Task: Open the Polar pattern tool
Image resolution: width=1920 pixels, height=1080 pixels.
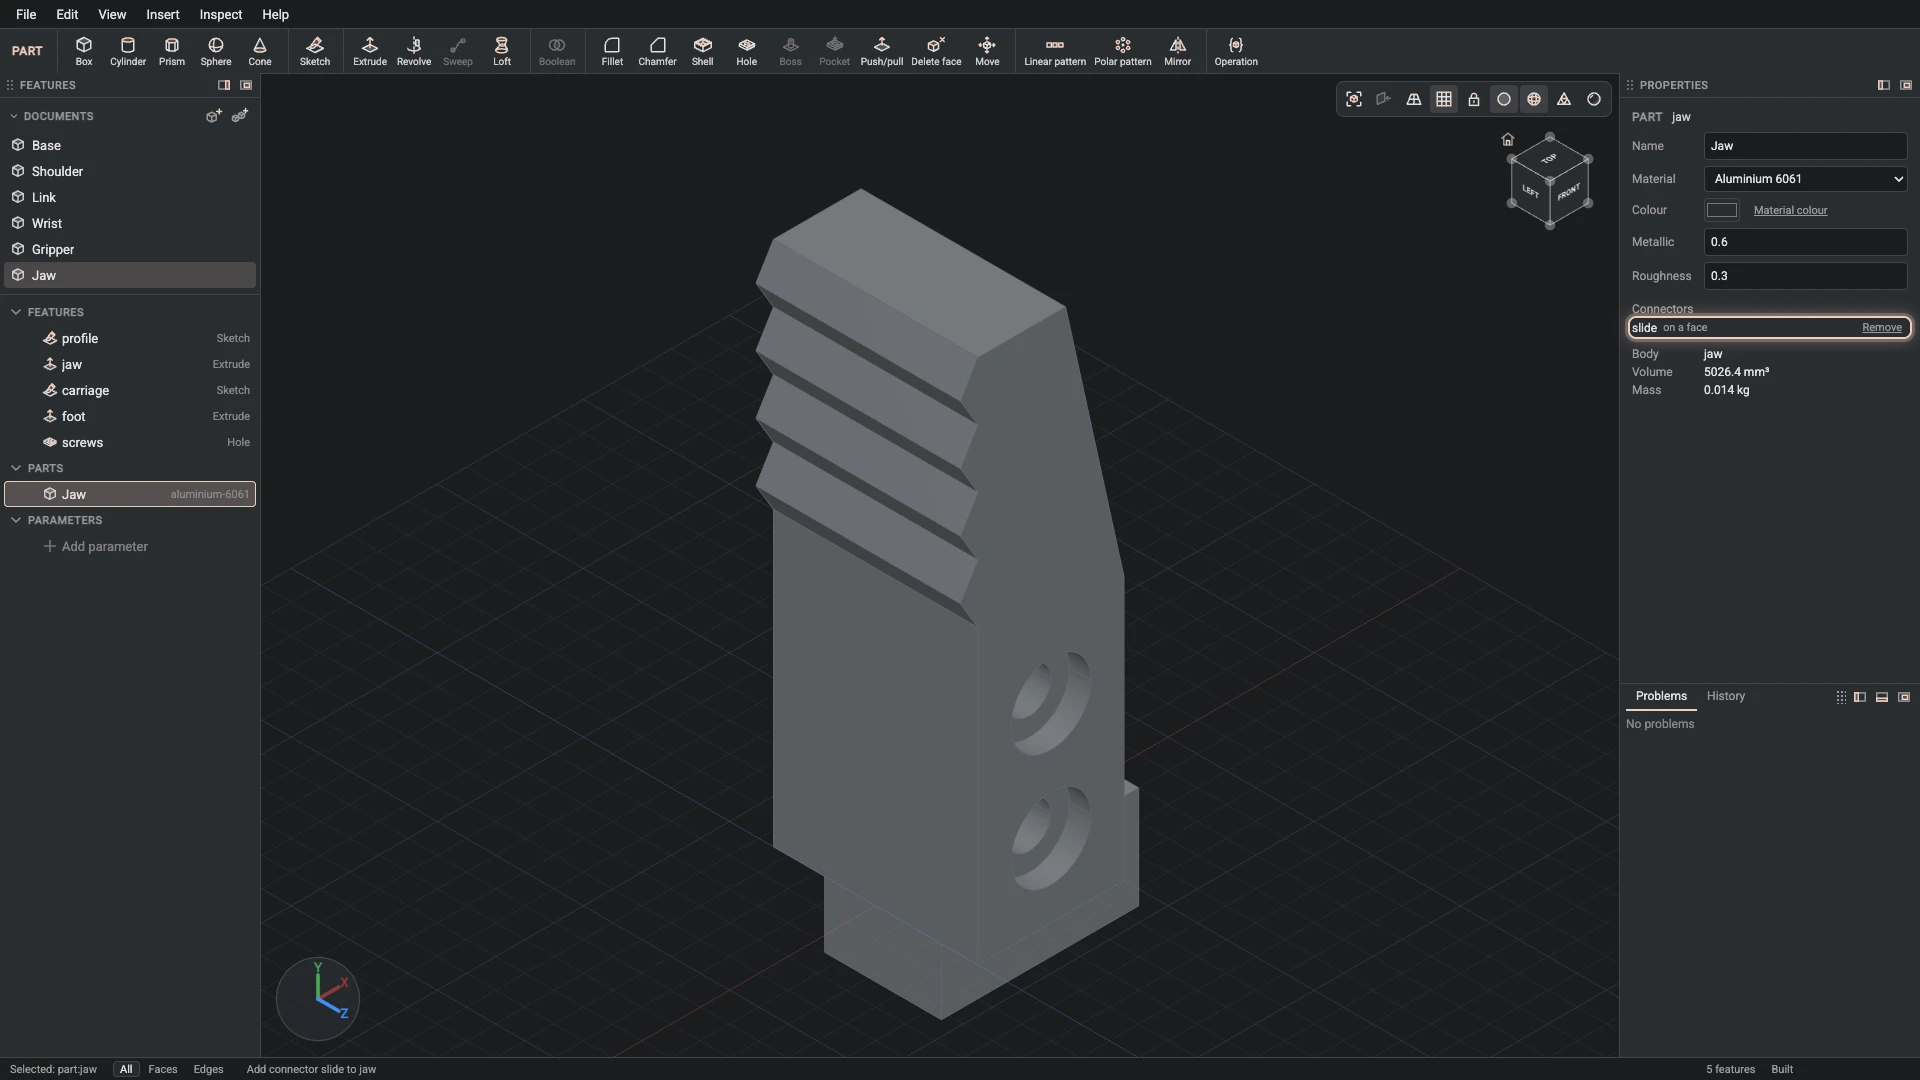Action: click(1123, 51)
